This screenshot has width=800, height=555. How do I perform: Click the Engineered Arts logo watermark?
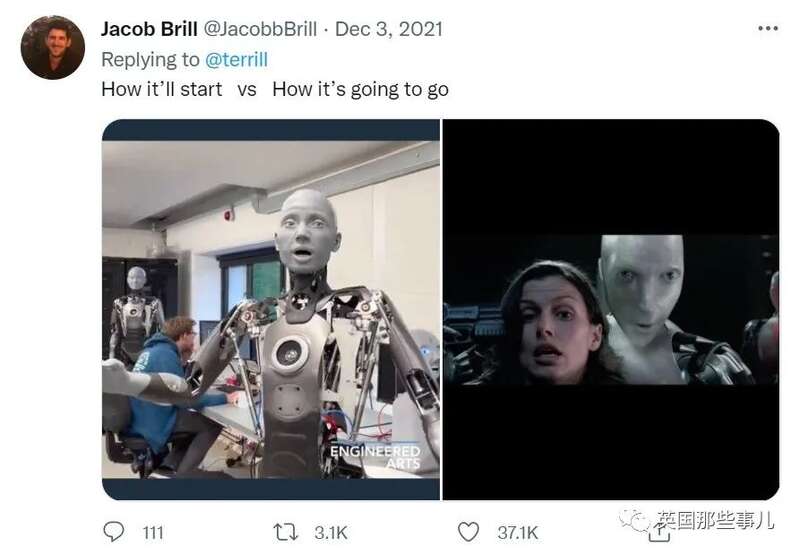[x=375, y=457]
